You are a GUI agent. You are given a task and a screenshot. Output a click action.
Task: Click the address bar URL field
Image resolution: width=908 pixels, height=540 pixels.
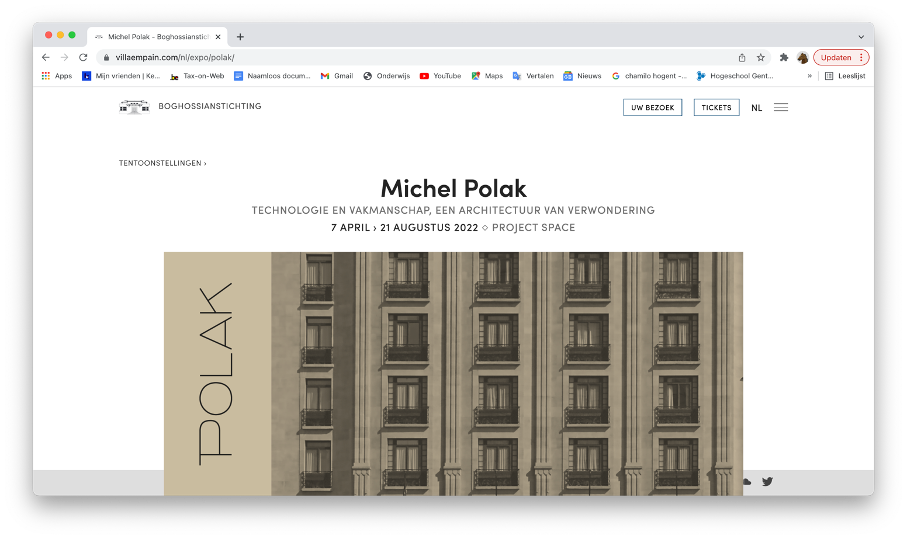click(400, 58)
